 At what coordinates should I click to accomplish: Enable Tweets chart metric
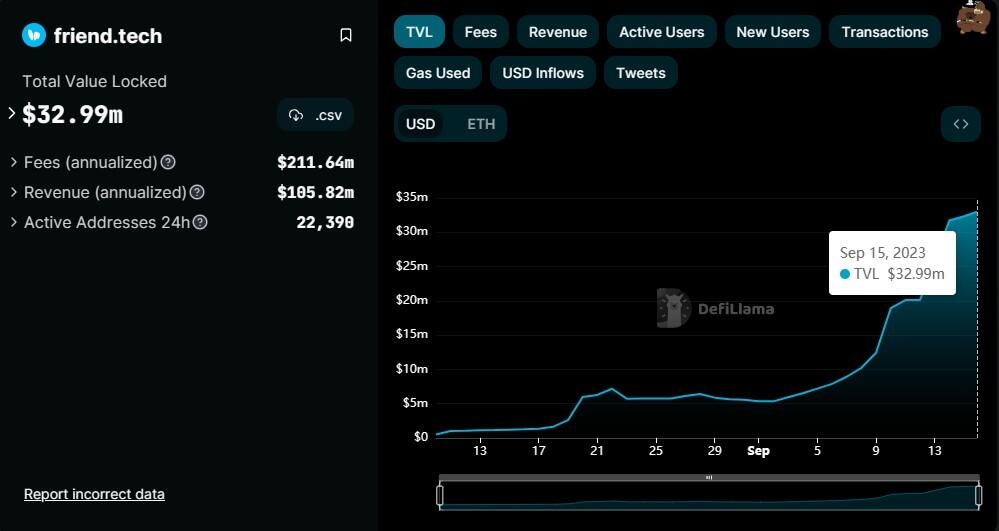pos(640,73)
